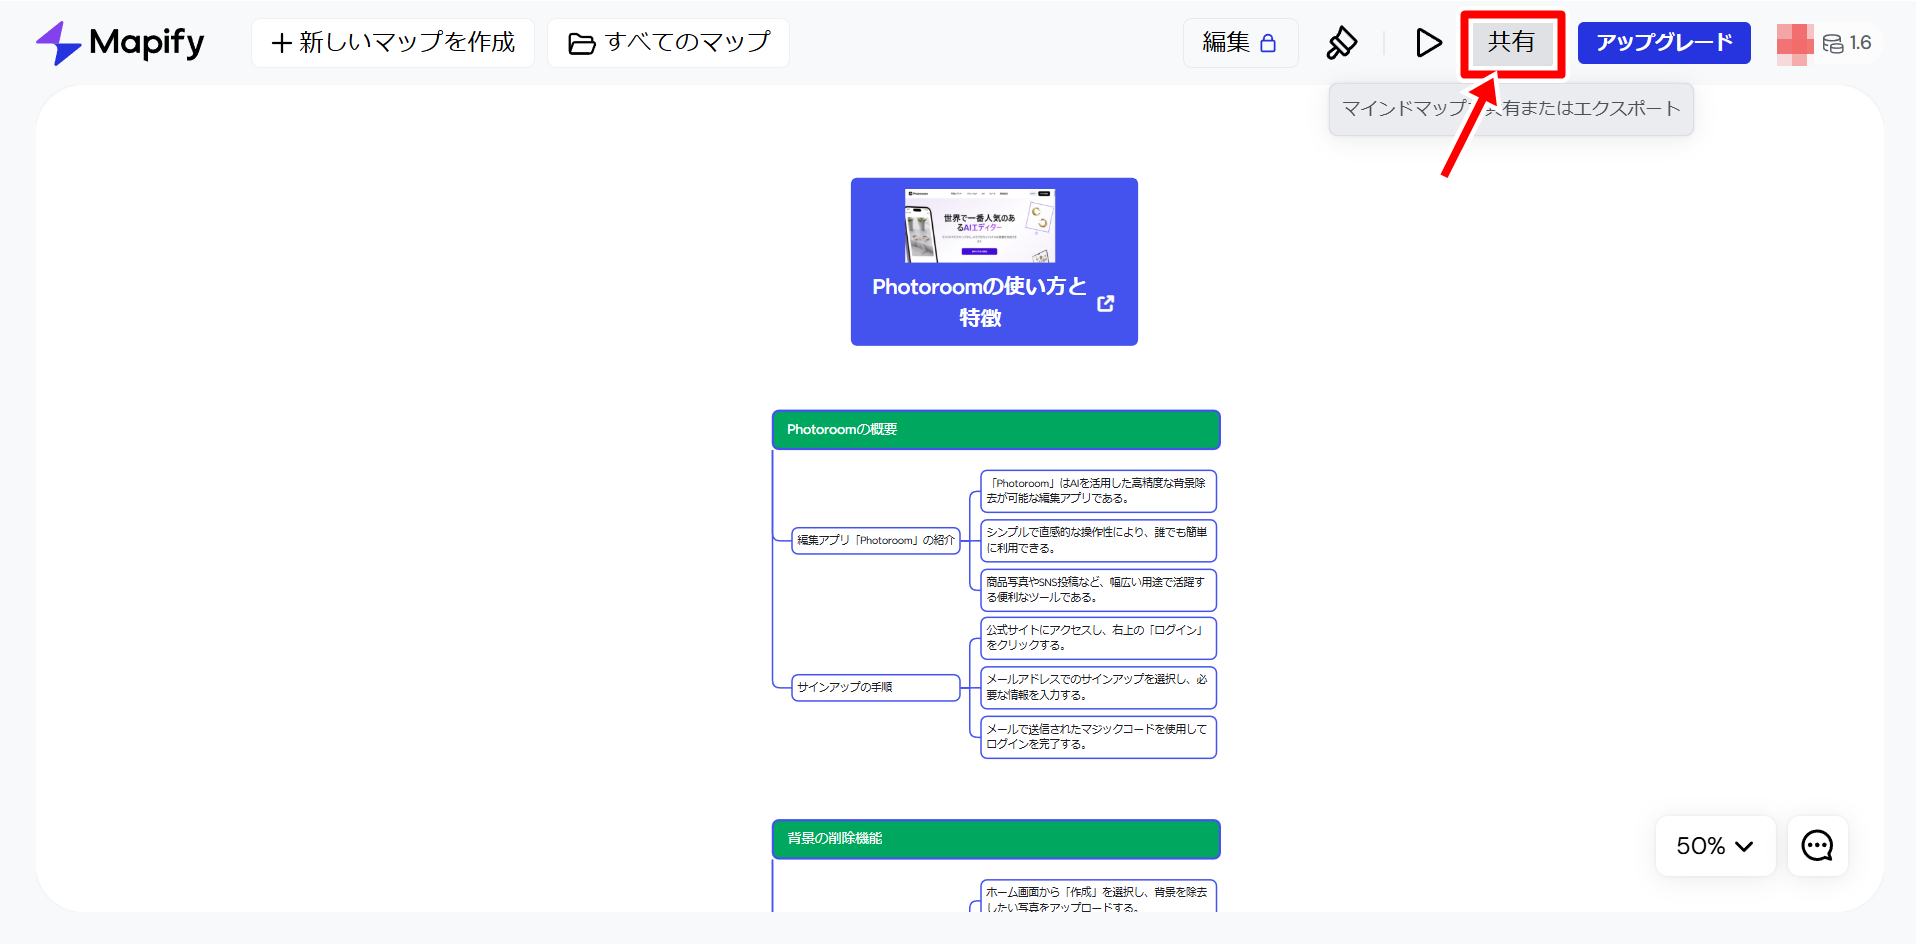Click the pin style icon in toolbar
1916x944 pixels.
1342,43
